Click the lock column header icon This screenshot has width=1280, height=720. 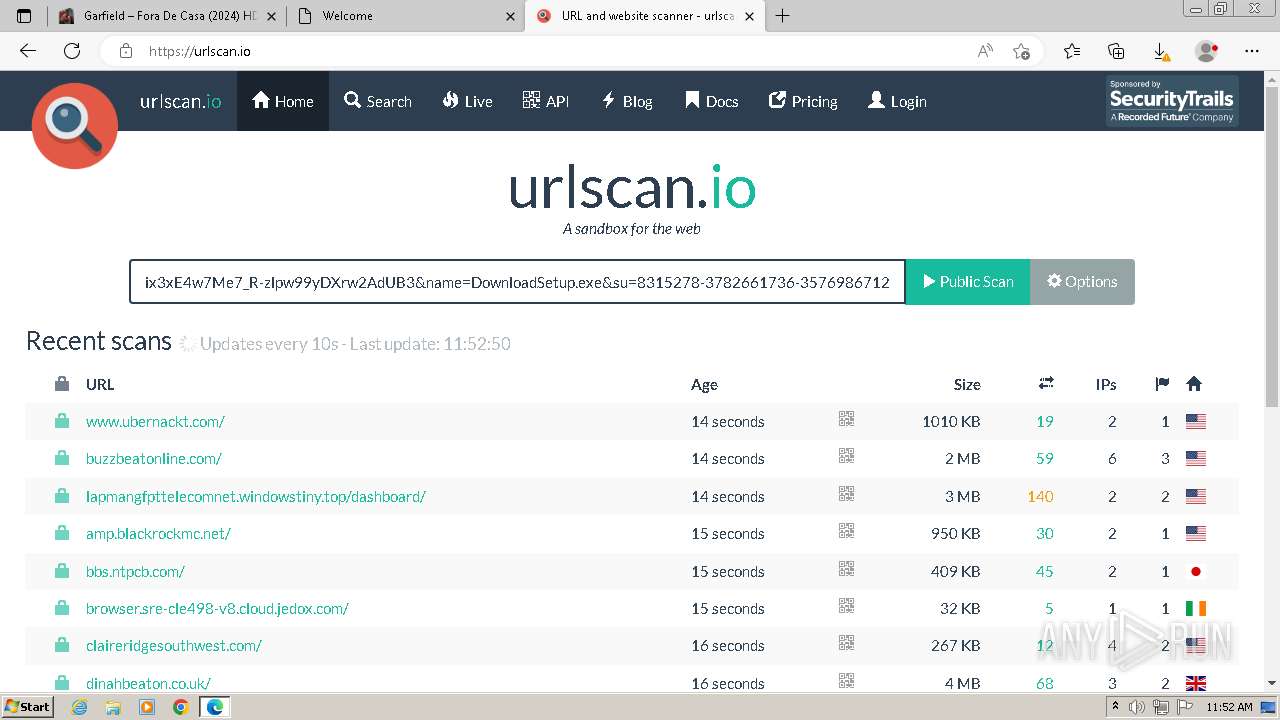point(62,384)
